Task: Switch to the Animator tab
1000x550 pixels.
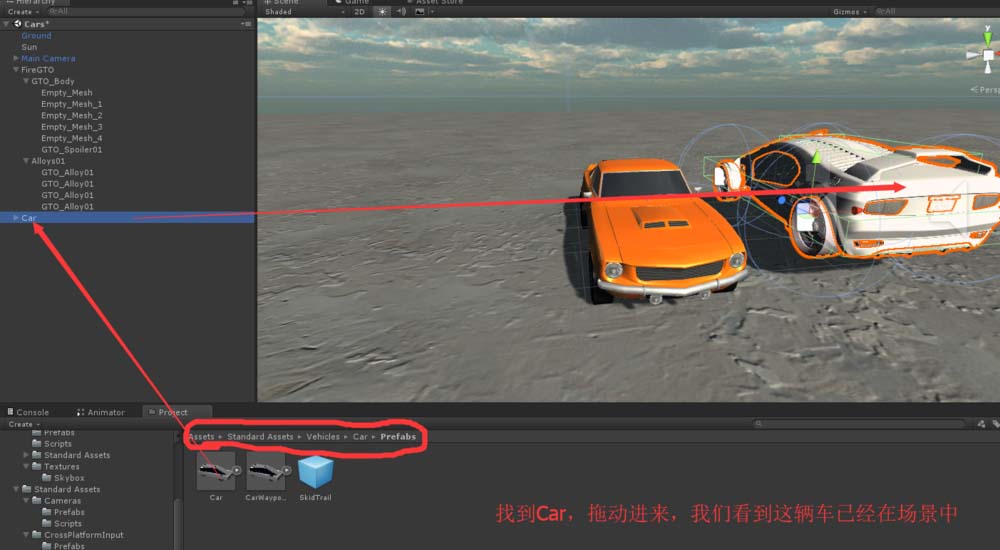Action: pos(101,412)
